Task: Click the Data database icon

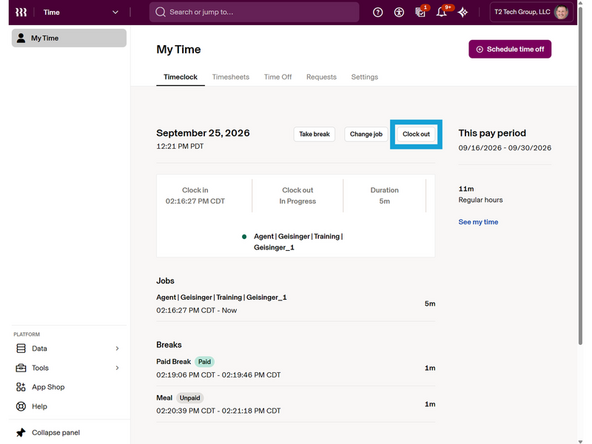Action: 21,348
